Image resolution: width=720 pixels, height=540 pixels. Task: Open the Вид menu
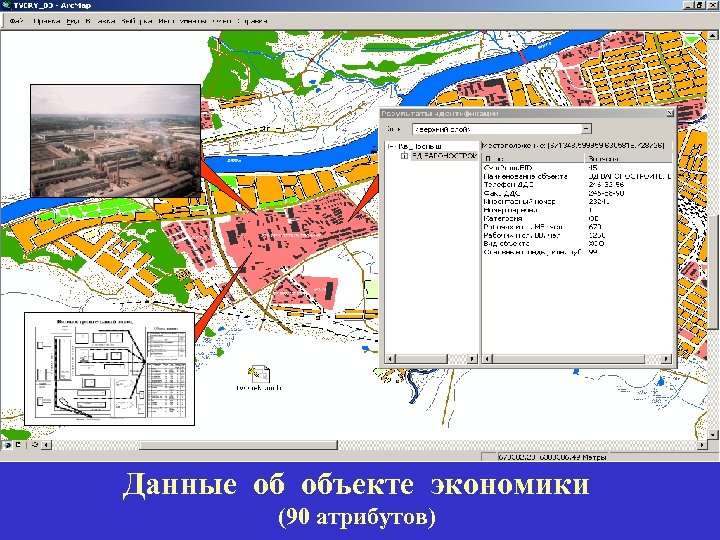click(x=73, y=21)
